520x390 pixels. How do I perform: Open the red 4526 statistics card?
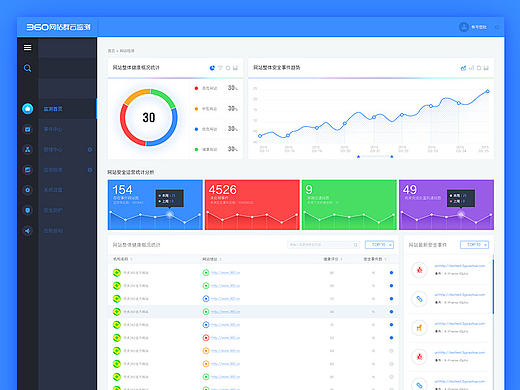pyautogui.click(x=252, y=205)
